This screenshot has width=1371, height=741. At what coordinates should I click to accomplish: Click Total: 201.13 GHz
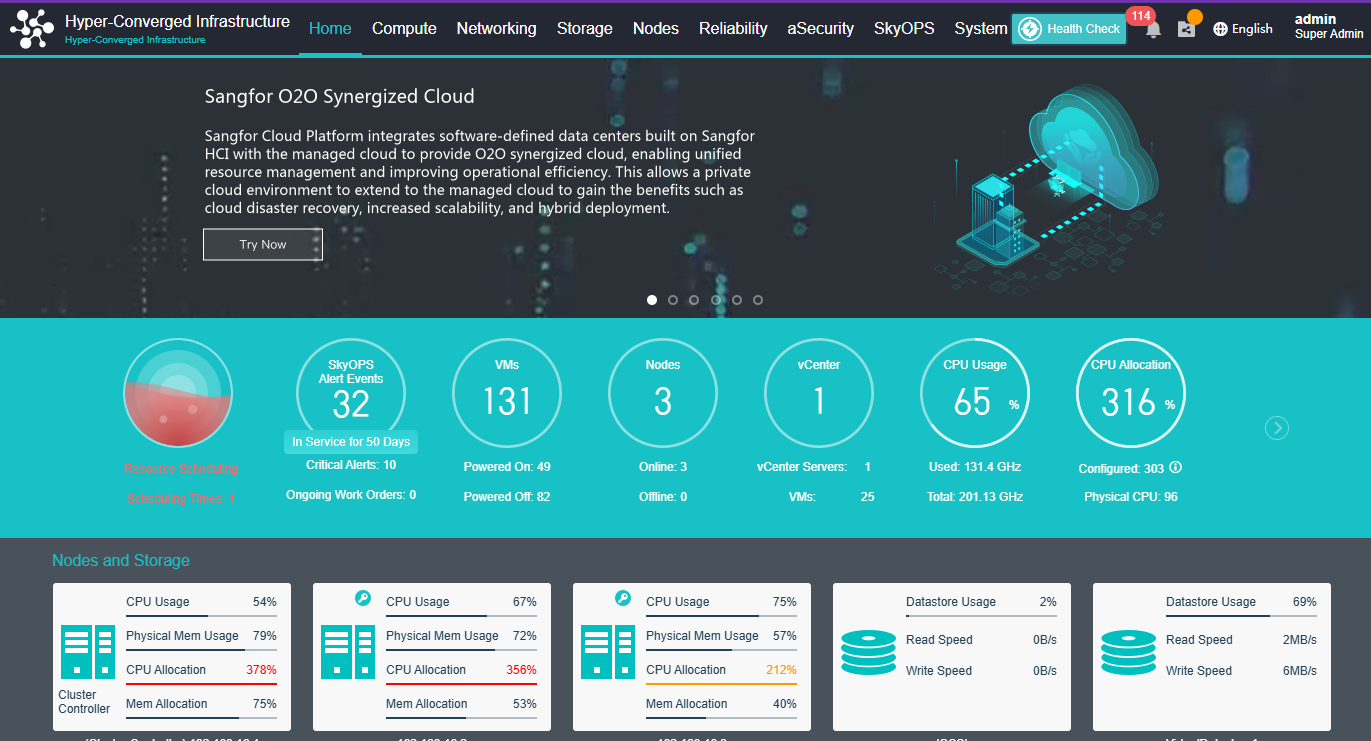[x=975, y=497]
